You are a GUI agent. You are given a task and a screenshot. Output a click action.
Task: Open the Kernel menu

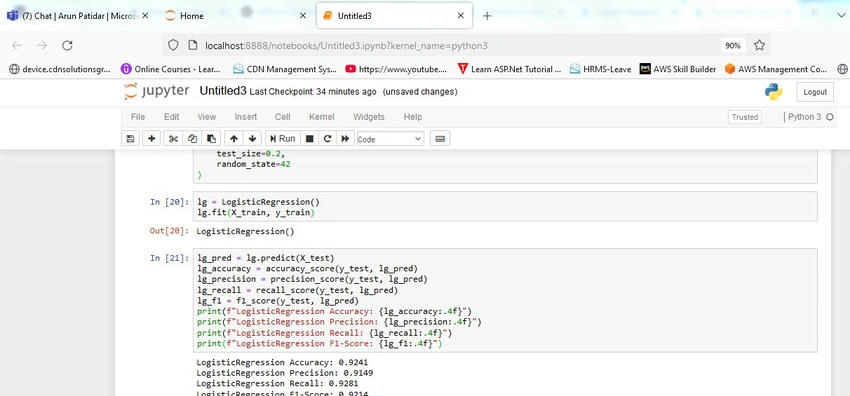point(321,116)
